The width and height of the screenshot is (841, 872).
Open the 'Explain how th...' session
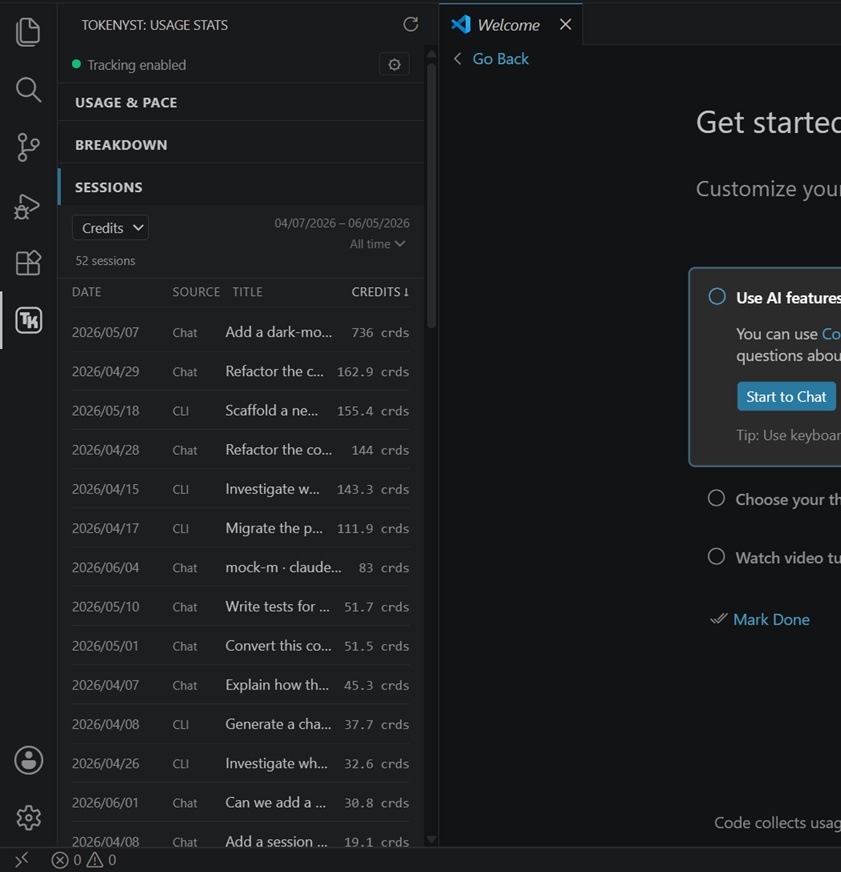click(x=240, y=685)
